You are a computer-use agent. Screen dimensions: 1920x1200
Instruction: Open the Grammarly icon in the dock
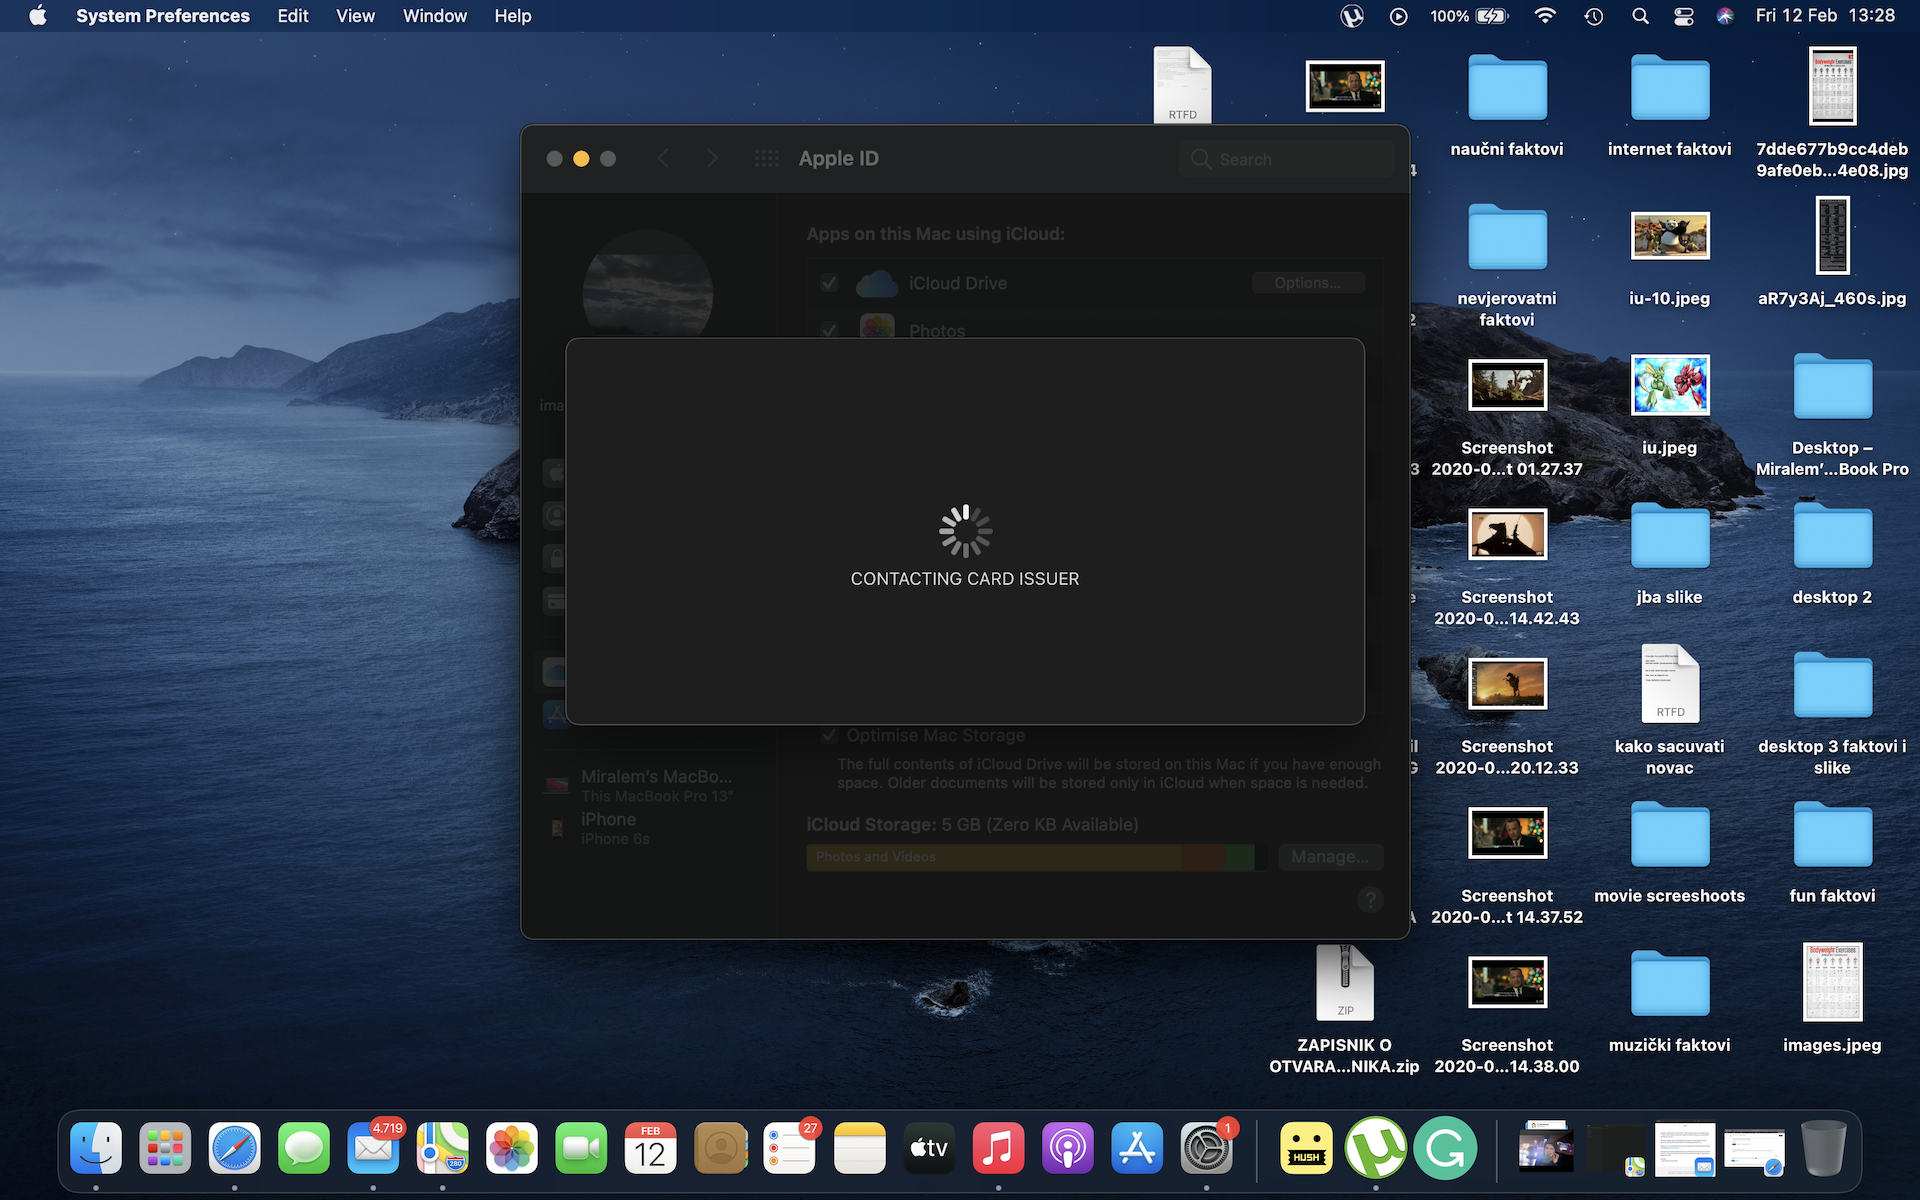pos(1445,1149)
